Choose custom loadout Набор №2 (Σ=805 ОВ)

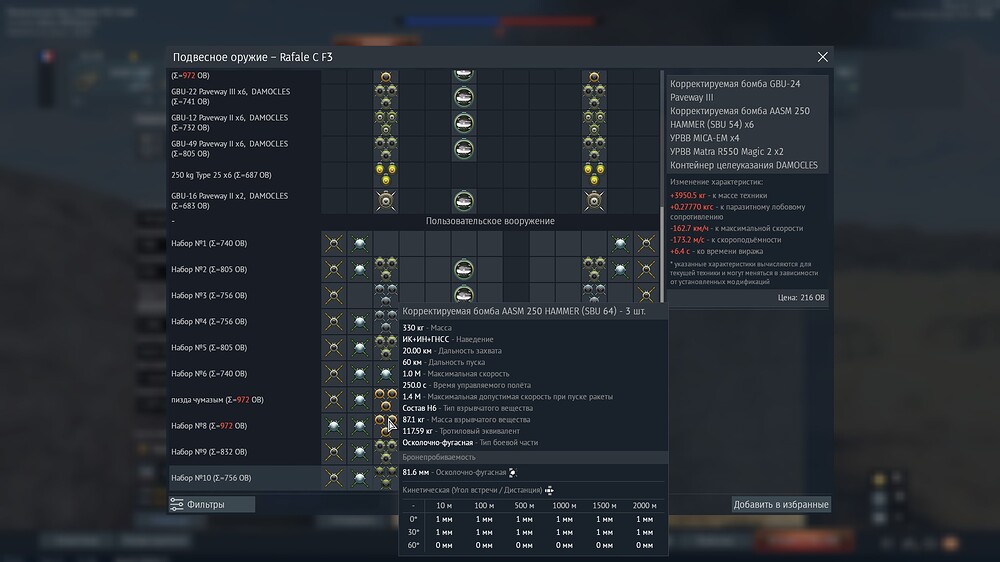(x=209, y=269)
